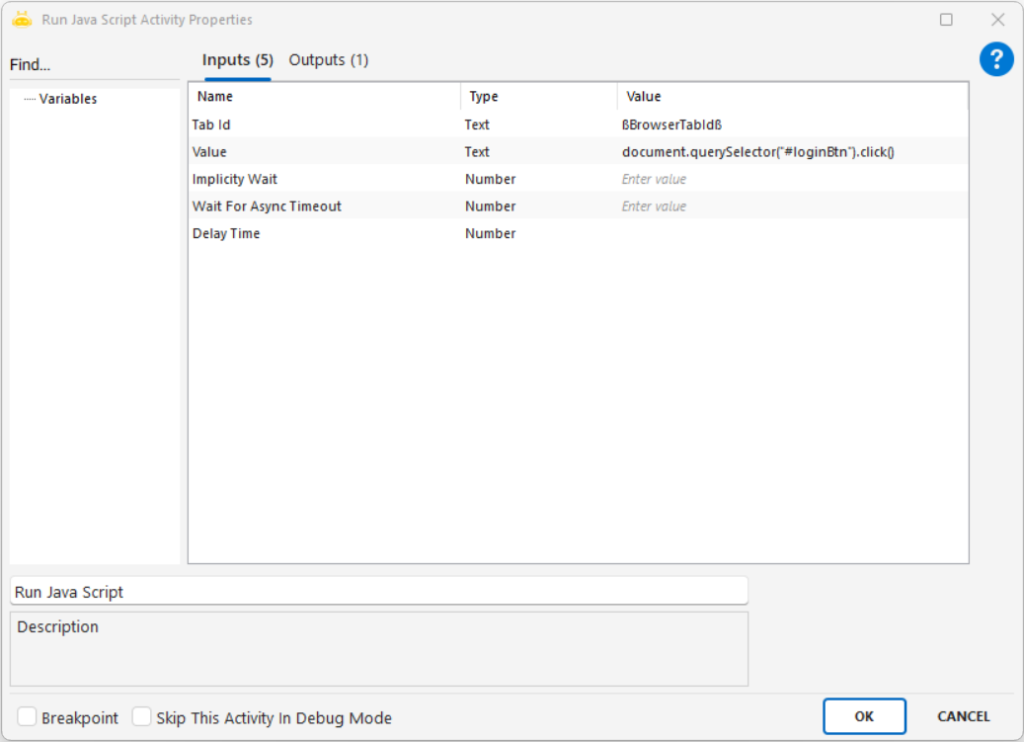Edit the Tab Id value field
Screen dimensions: 1024x742
click(x=790, y=125)
